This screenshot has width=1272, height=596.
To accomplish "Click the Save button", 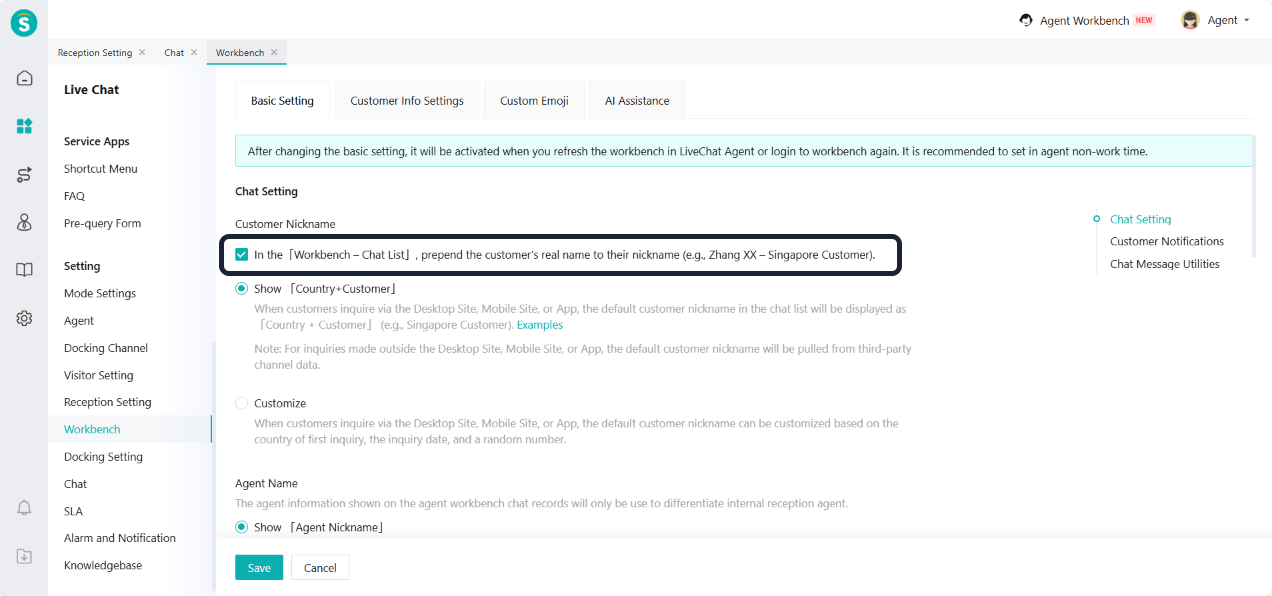I will click(x=259, y=568).
